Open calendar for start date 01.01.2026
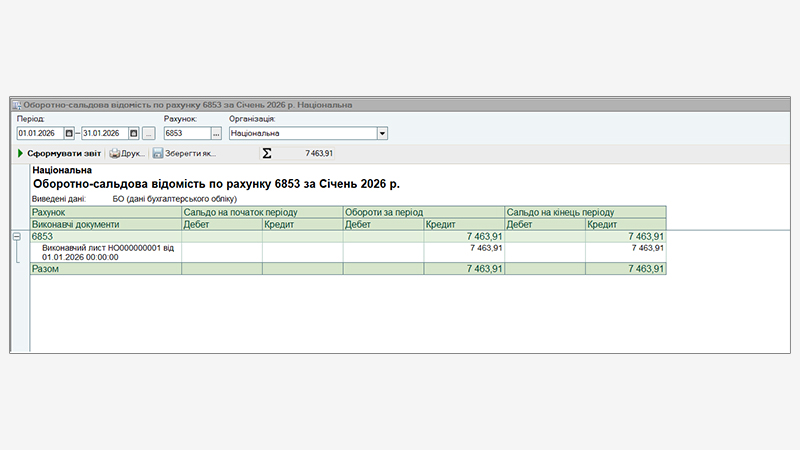Screen dimensions: 800x450 click(x=69, y=133)
